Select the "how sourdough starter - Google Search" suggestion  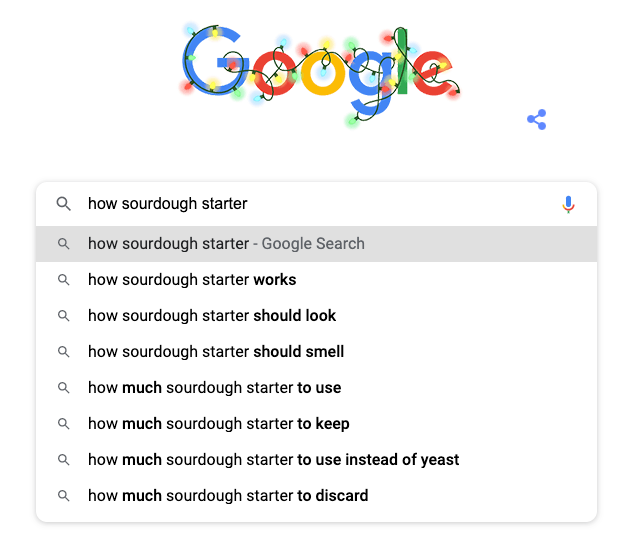point(226,244)
